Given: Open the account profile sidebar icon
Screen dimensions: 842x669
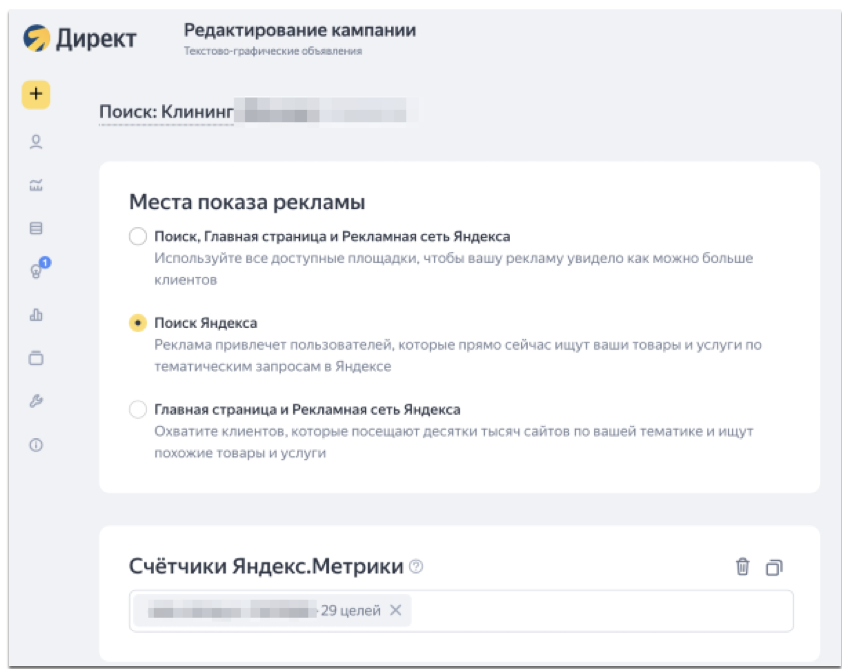Looking at the screenshot, I should [x=36, y=142].
